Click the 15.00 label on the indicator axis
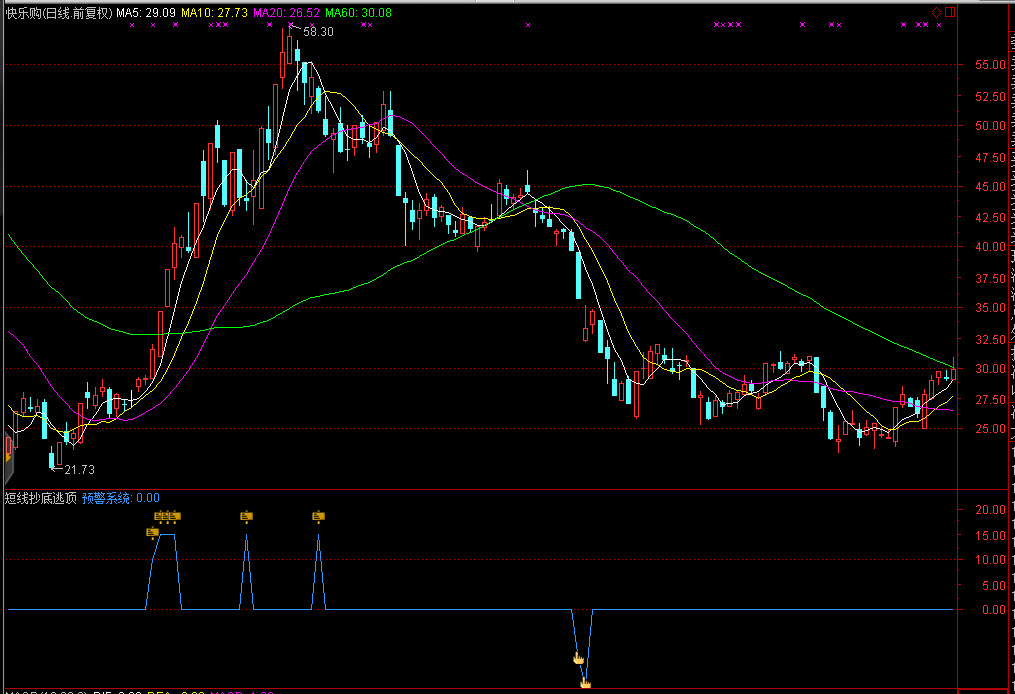 pos(991,534)
